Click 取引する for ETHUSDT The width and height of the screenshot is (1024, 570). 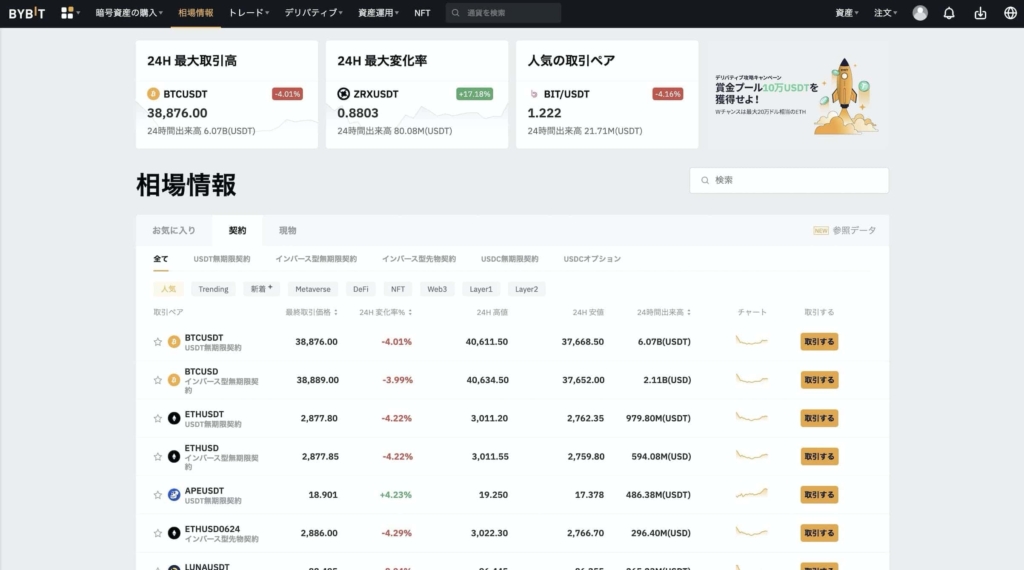tap(819, 419)
